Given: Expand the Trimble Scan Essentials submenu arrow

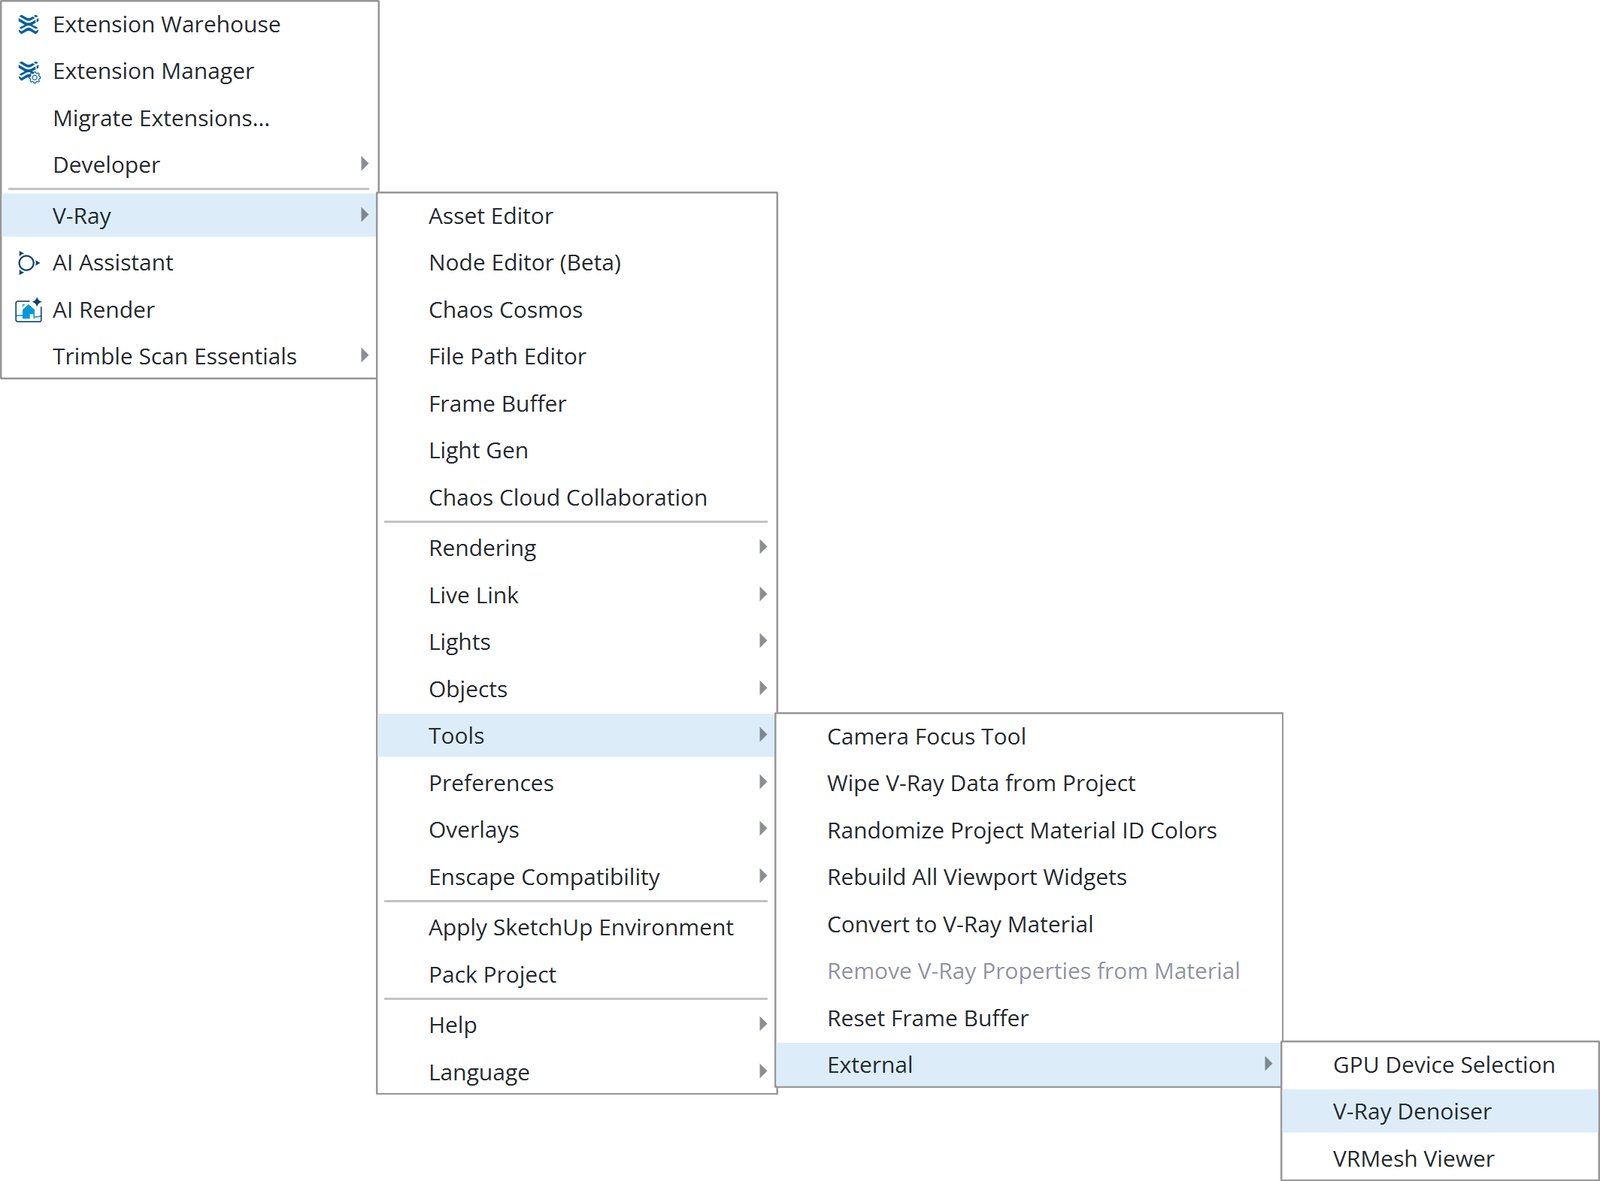Looking at the screenshot, I should pos(364,355).
